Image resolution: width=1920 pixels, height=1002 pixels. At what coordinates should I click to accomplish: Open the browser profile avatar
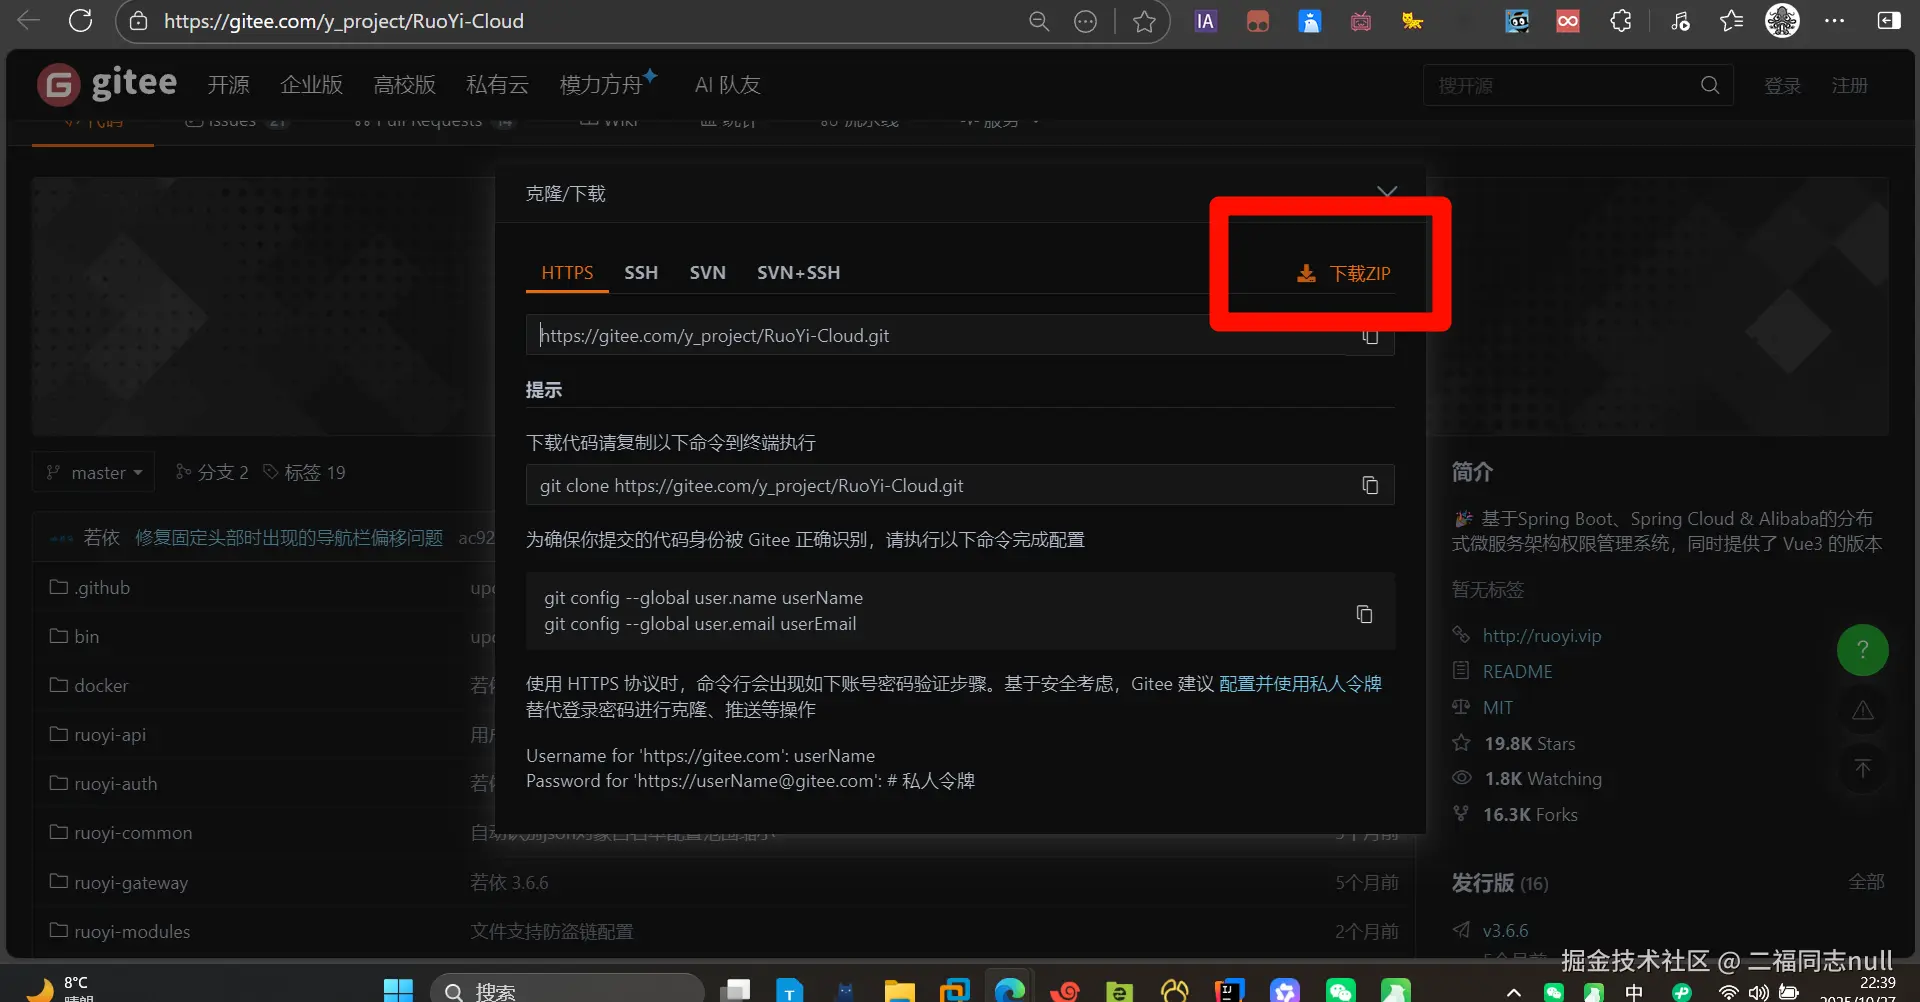[1782, 21]
